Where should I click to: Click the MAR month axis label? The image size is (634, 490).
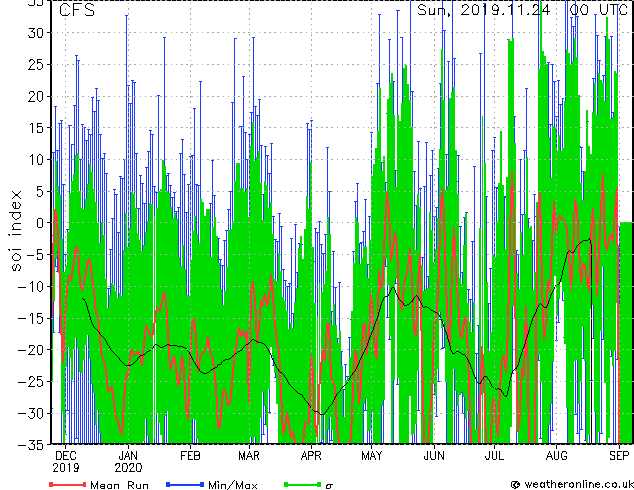point(249,456)
